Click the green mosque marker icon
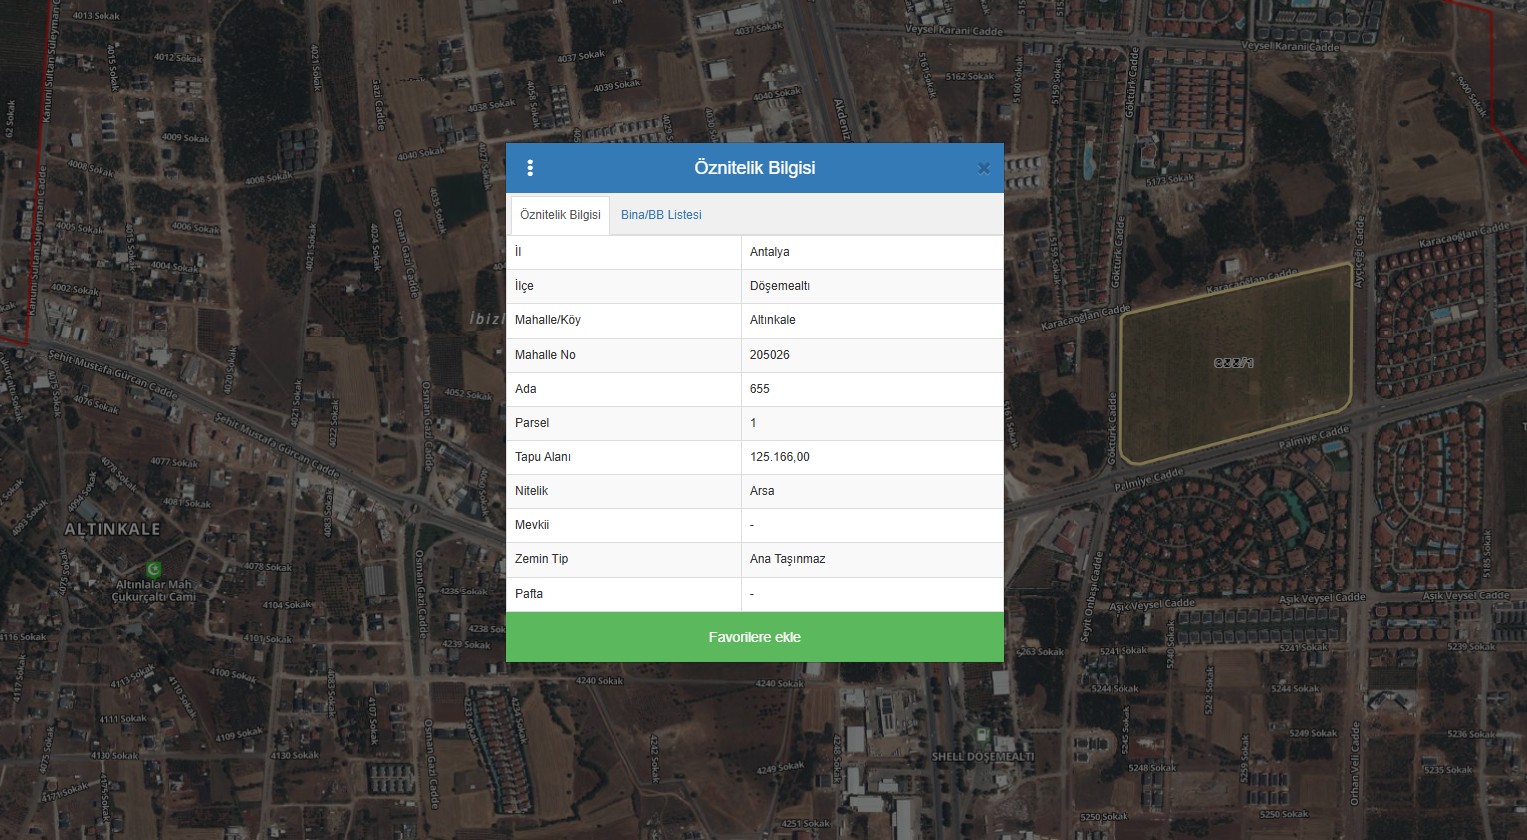This screenshot has width=1527, height=840. tap(153, 568)
